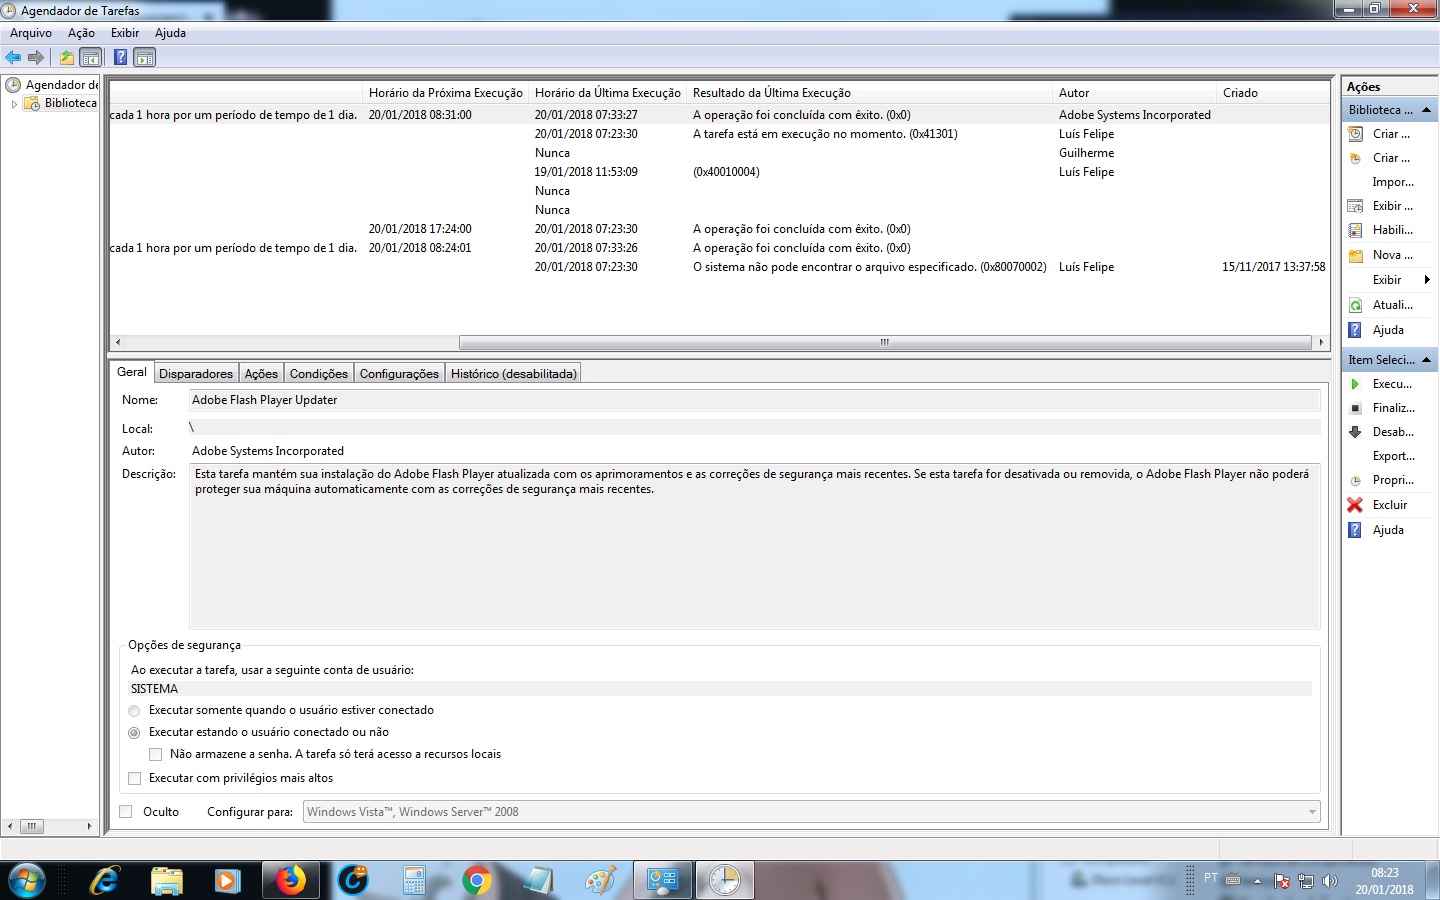Click inside the Descrição text box
This screenshot has width=1440, height=900.
[754, 546]
